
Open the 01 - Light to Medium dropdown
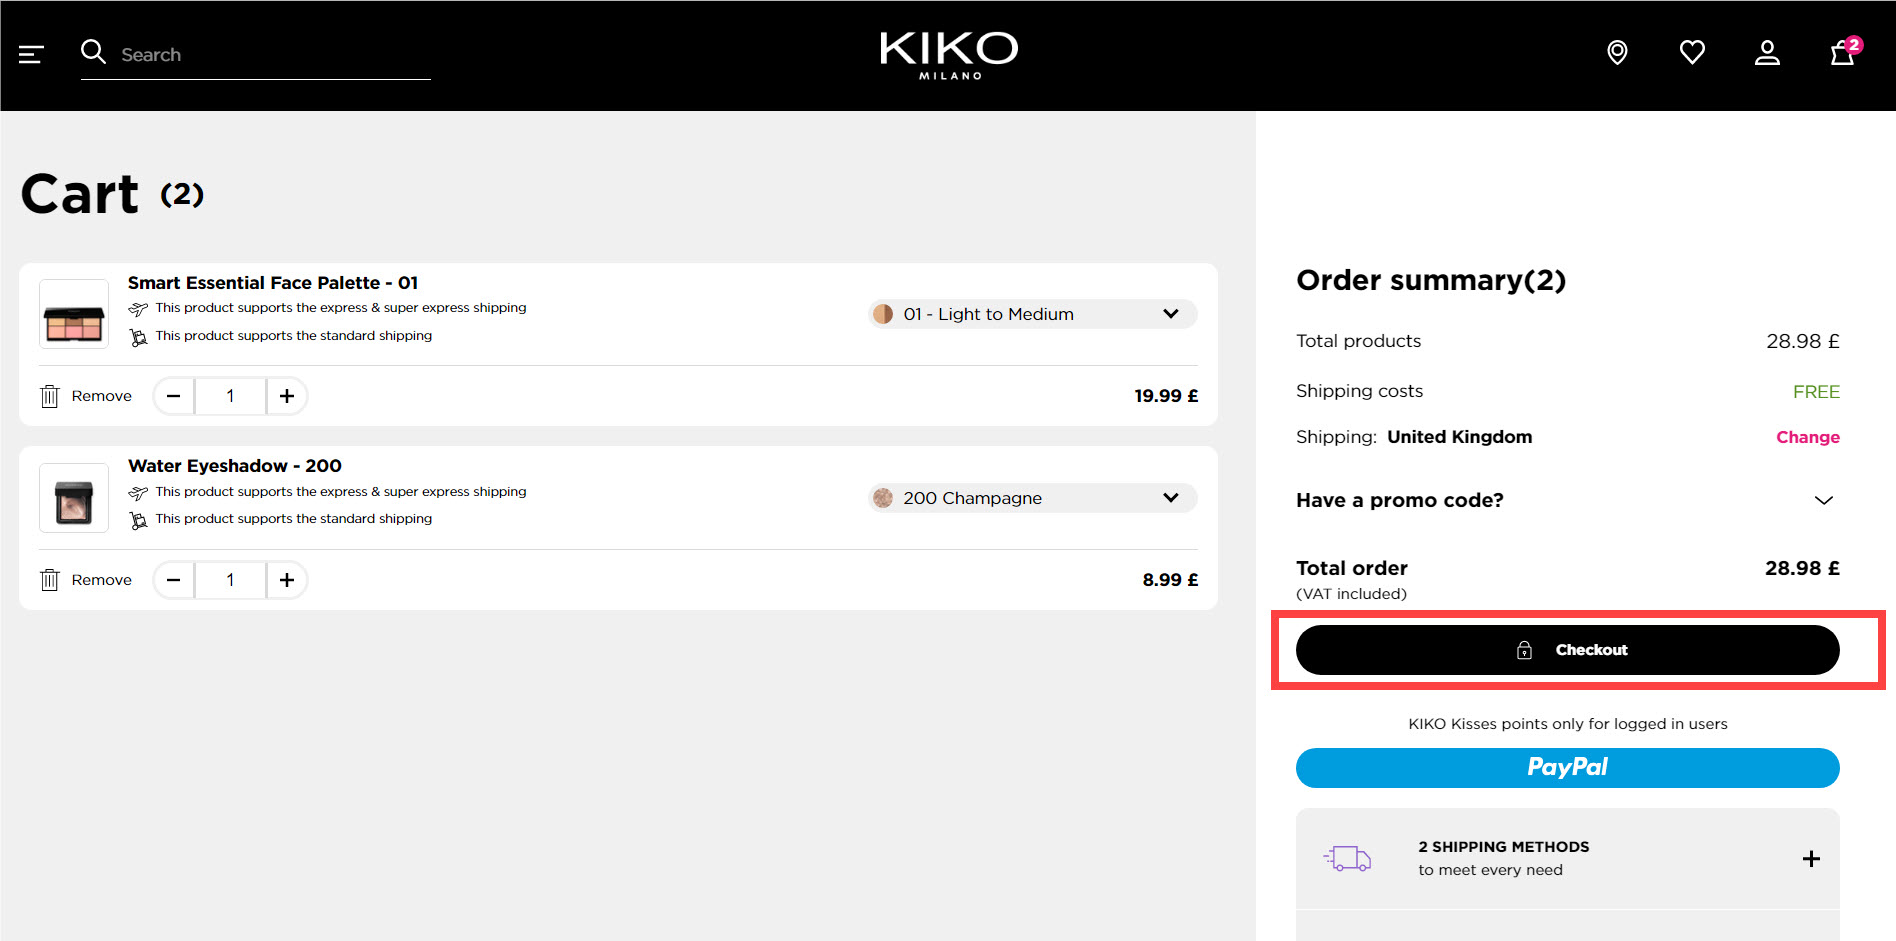[1032, 314]
